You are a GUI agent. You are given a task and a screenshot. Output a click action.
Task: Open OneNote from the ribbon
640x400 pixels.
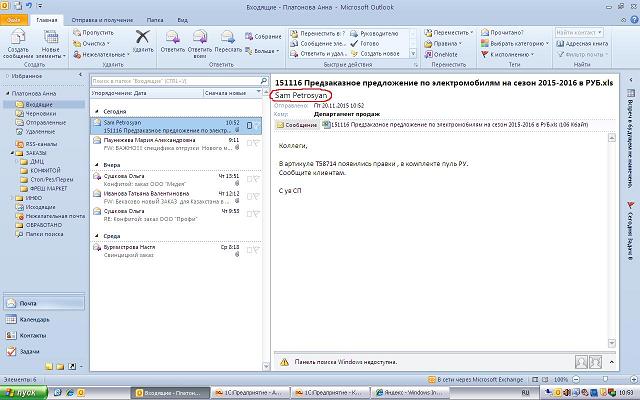point(441,54)
